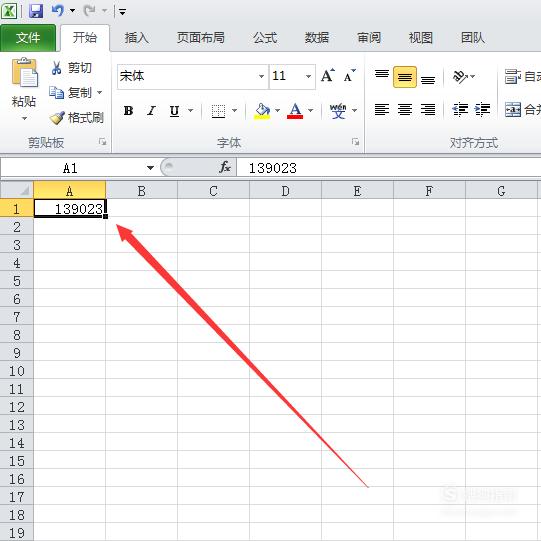Select column B header

click(141, 190)
